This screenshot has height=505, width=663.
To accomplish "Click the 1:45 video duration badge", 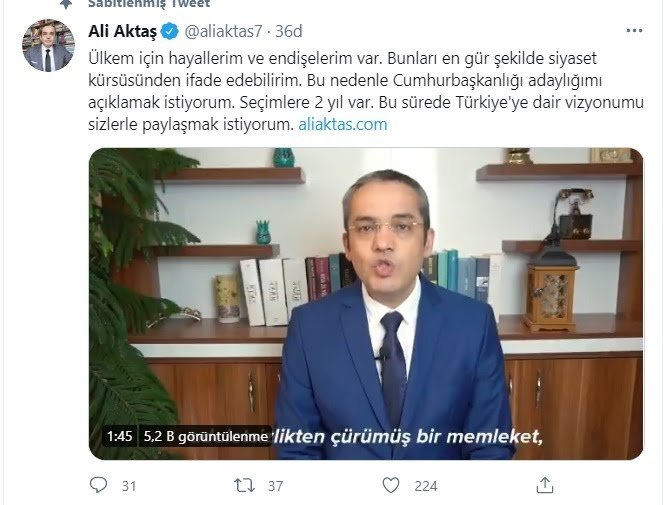I will coord(120,436).
